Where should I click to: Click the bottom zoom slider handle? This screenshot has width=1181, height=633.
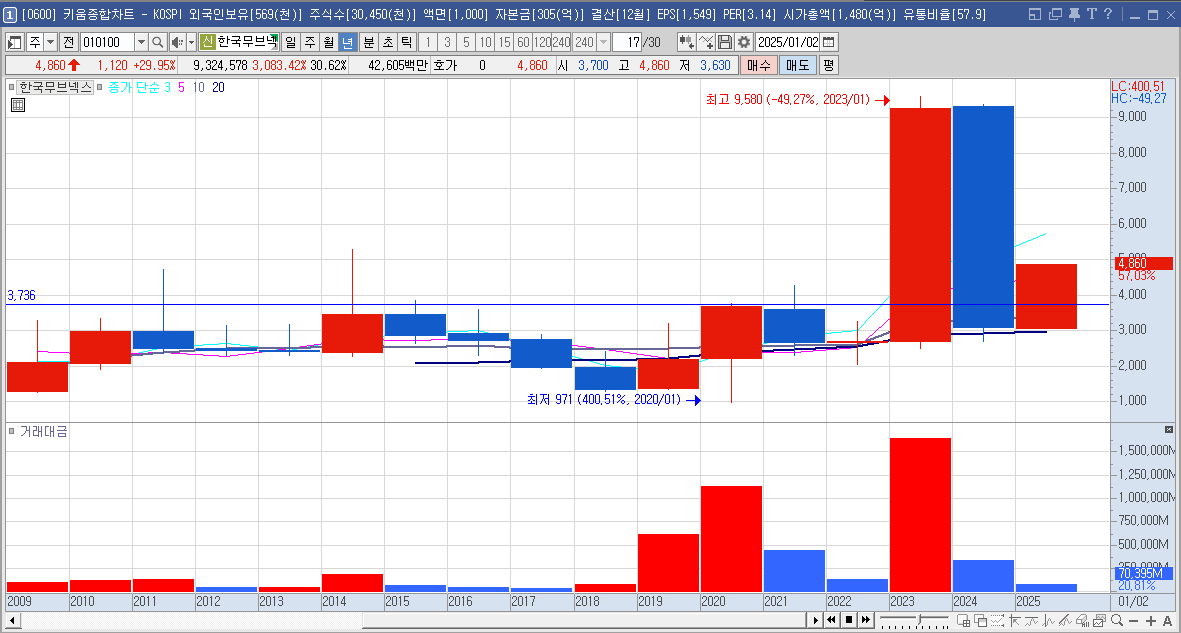tap(920, 620)
